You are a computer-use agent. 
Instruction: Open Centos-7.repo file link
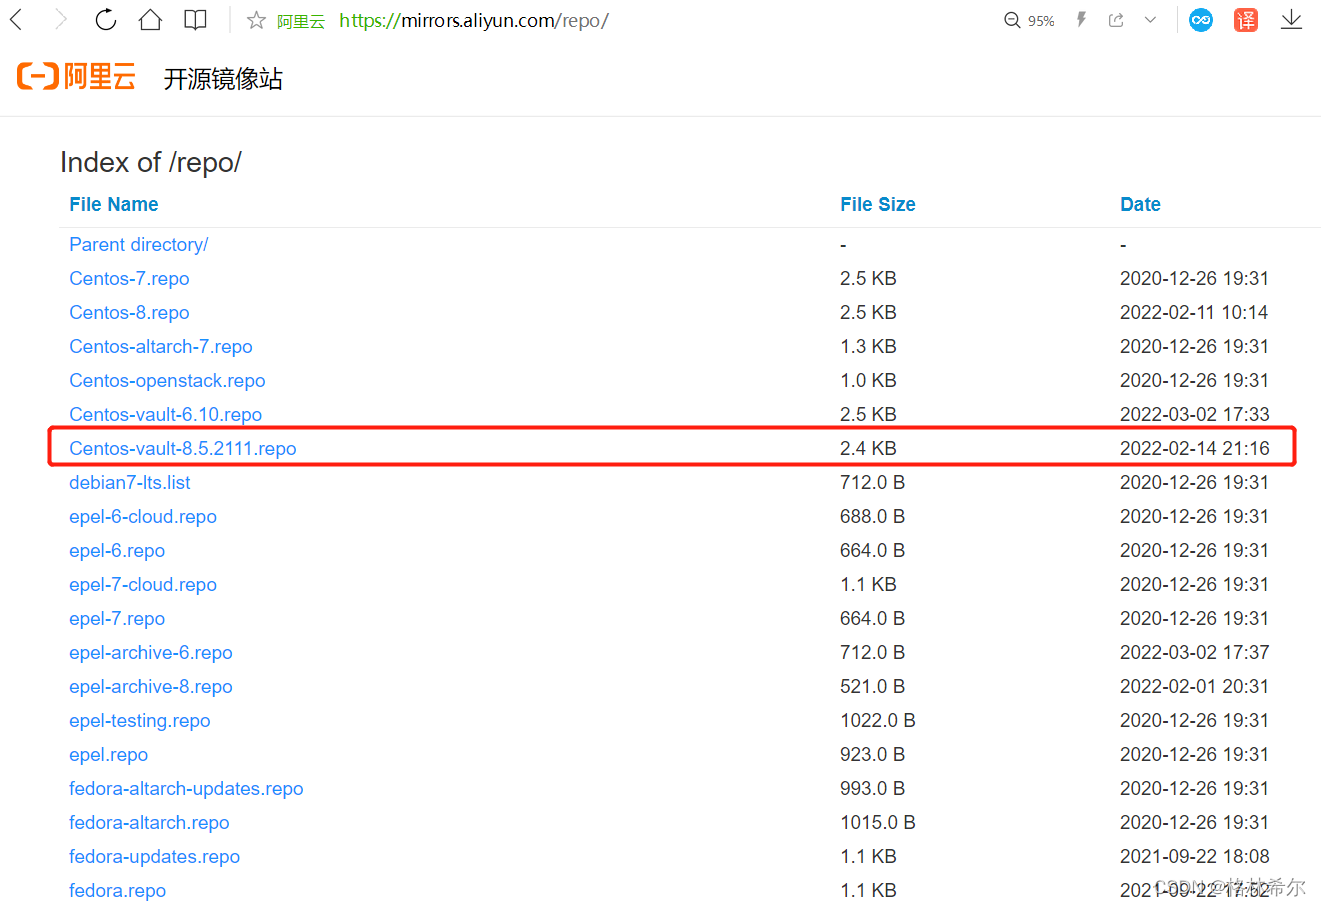(x=129, y=278)
